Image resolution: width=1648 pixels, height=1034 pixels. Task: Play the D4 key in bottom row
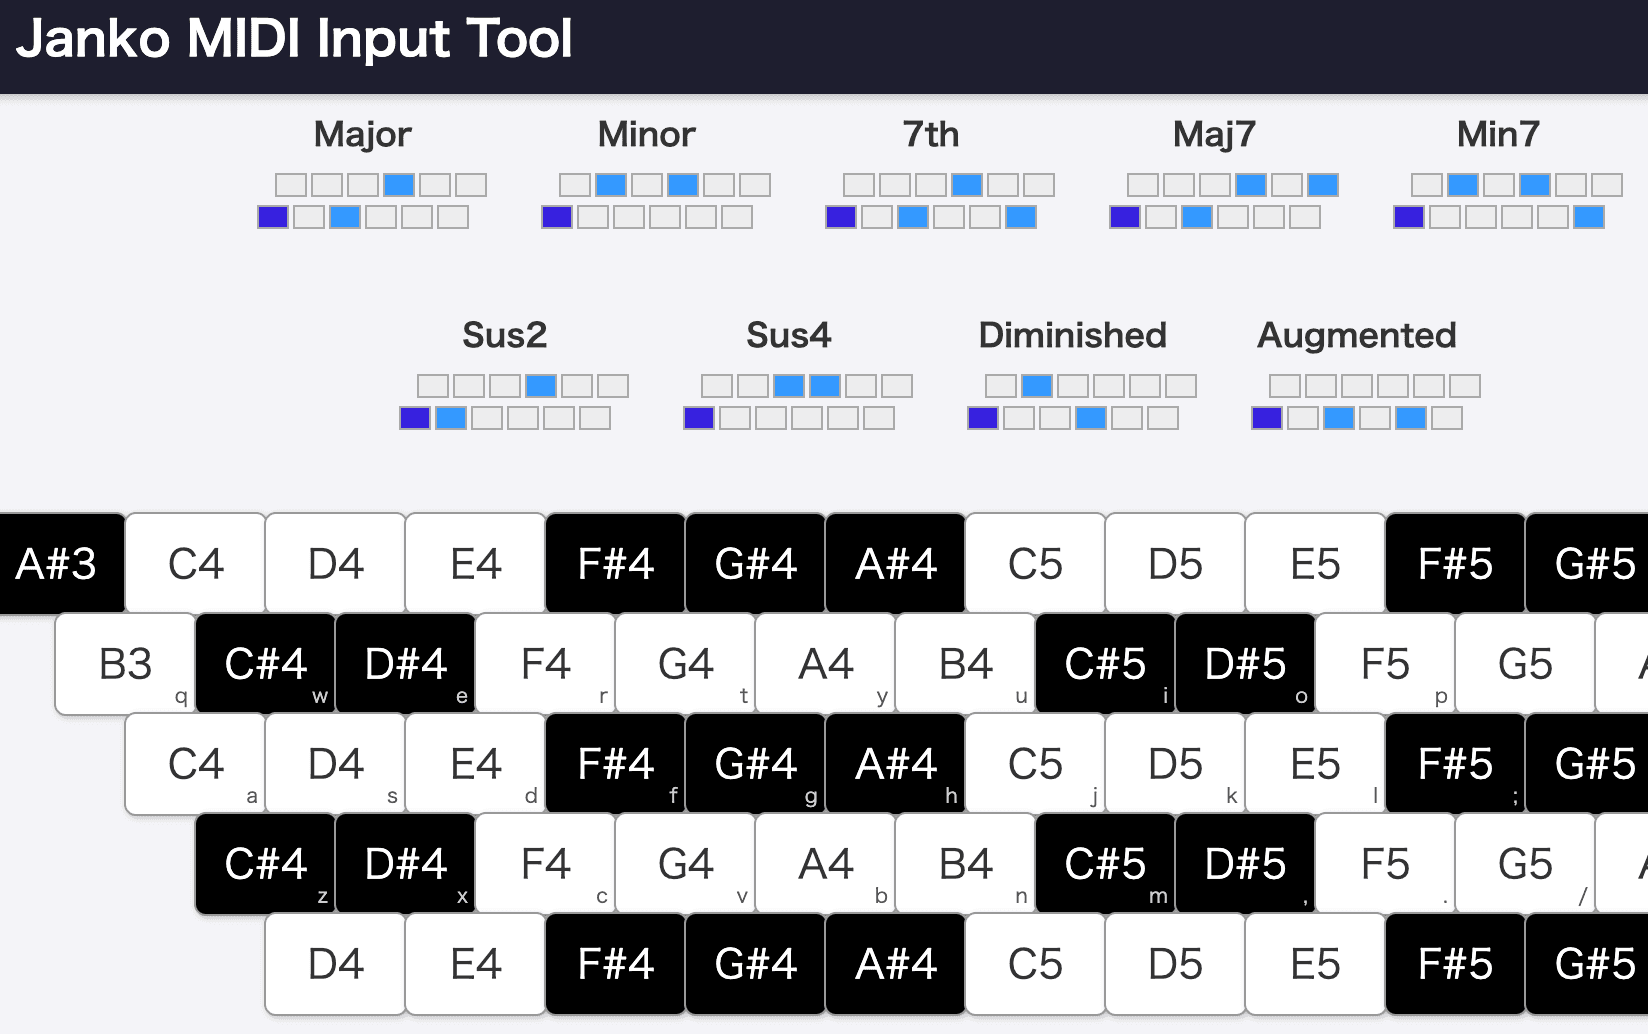(x=335, y=964)
